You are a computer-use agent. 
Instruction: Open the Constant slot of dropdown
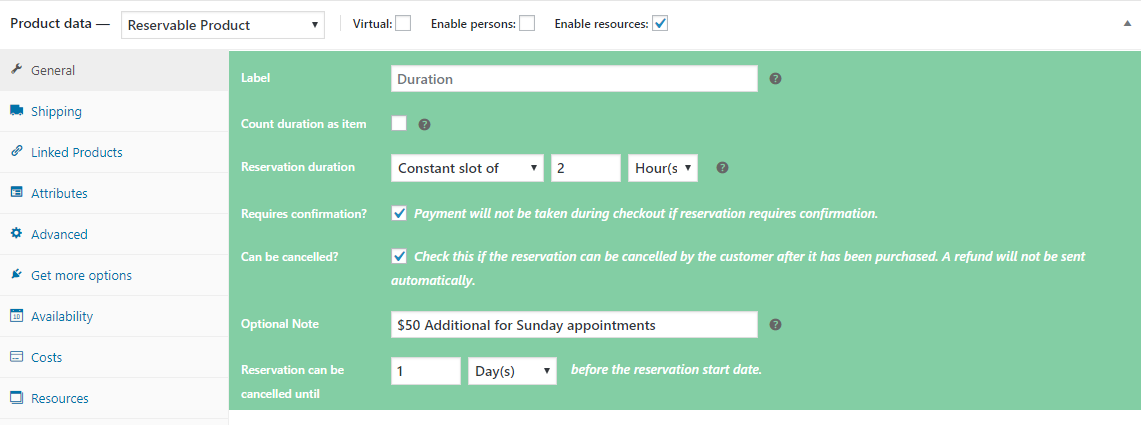point(467,168)
